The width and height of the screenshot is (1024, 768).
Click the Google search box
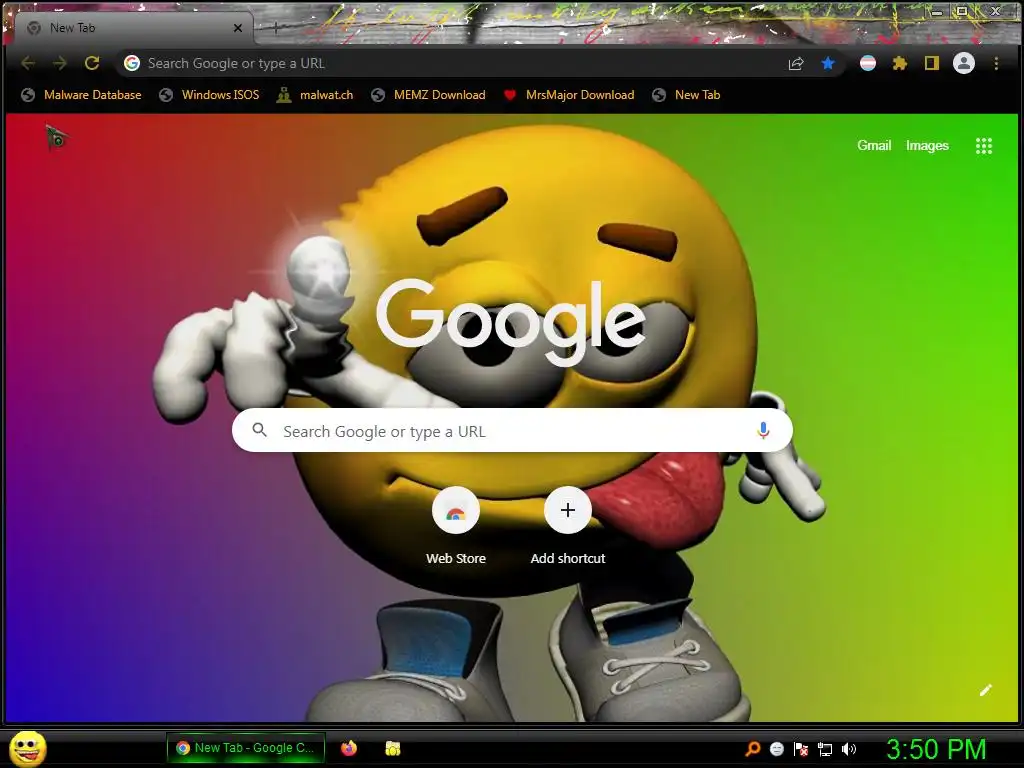pyautogui.click(x=513, y=430)
